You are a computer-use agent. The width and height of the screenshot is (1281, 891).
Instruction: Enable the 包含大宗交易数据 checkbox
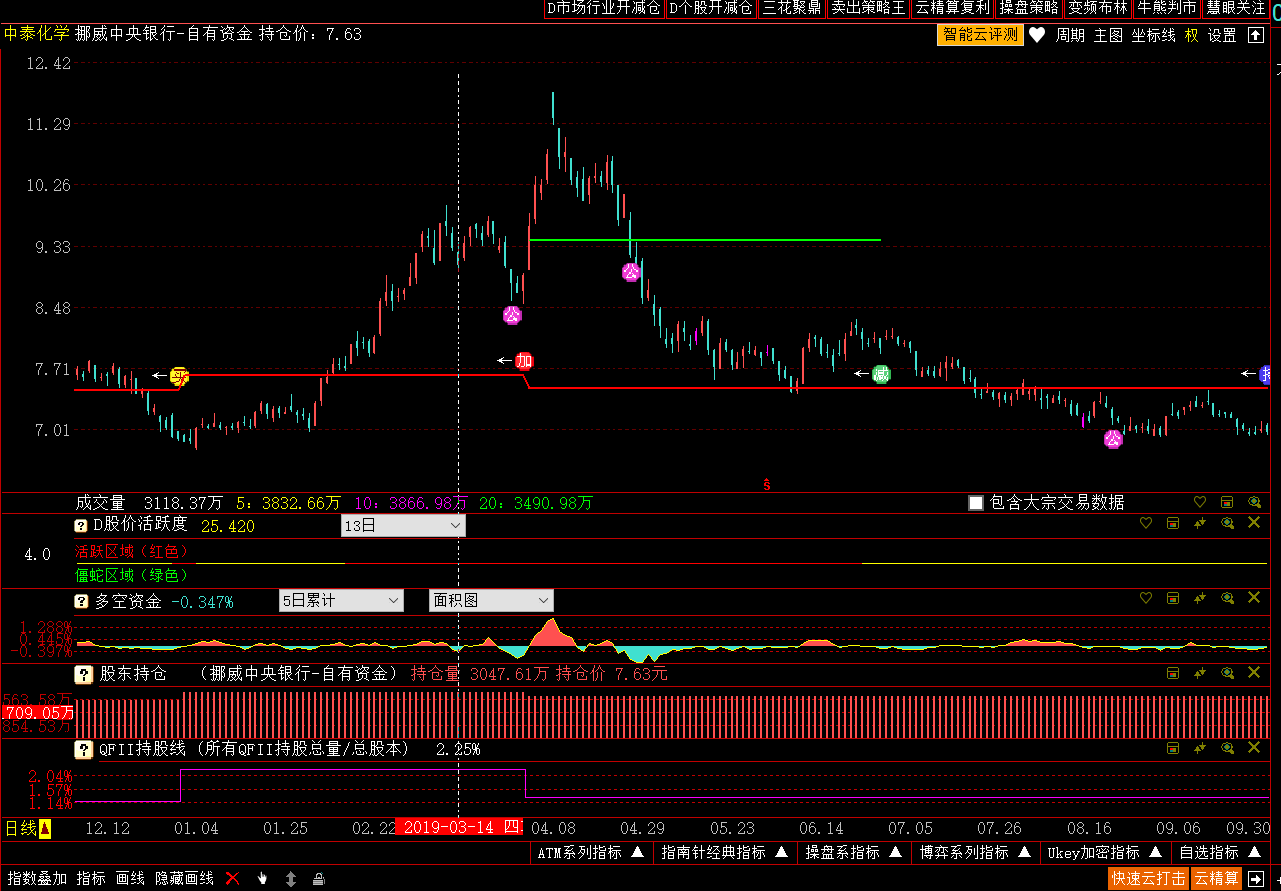tap(976, 502)
